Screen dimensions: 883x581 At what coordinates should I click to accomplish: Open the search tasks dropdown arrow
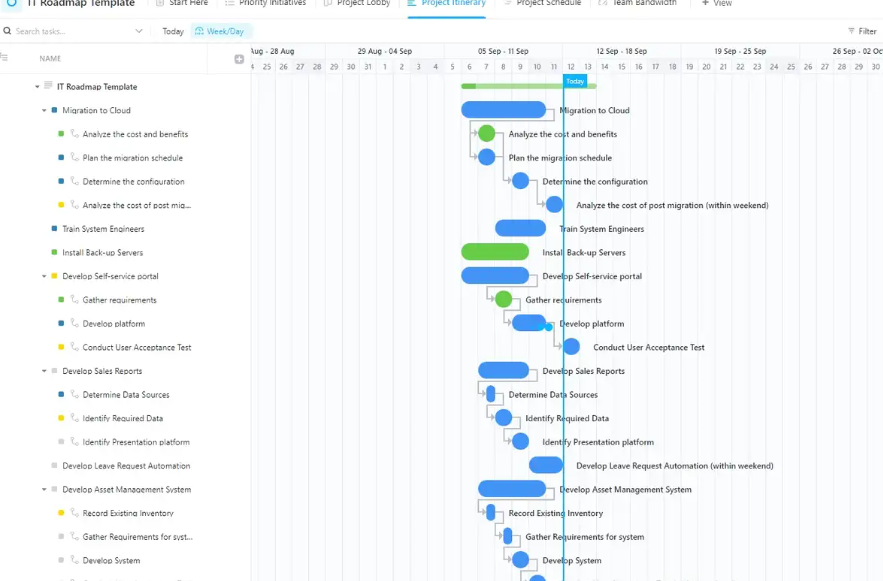[x=139, y=31]
